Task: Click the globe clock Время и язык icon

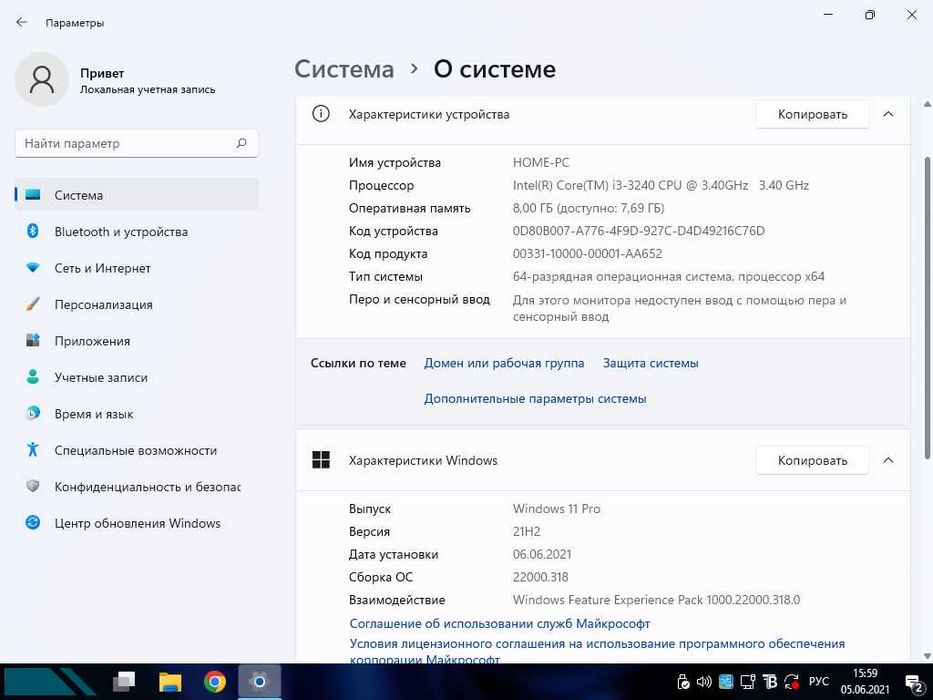Action: [x=33, y=413]
